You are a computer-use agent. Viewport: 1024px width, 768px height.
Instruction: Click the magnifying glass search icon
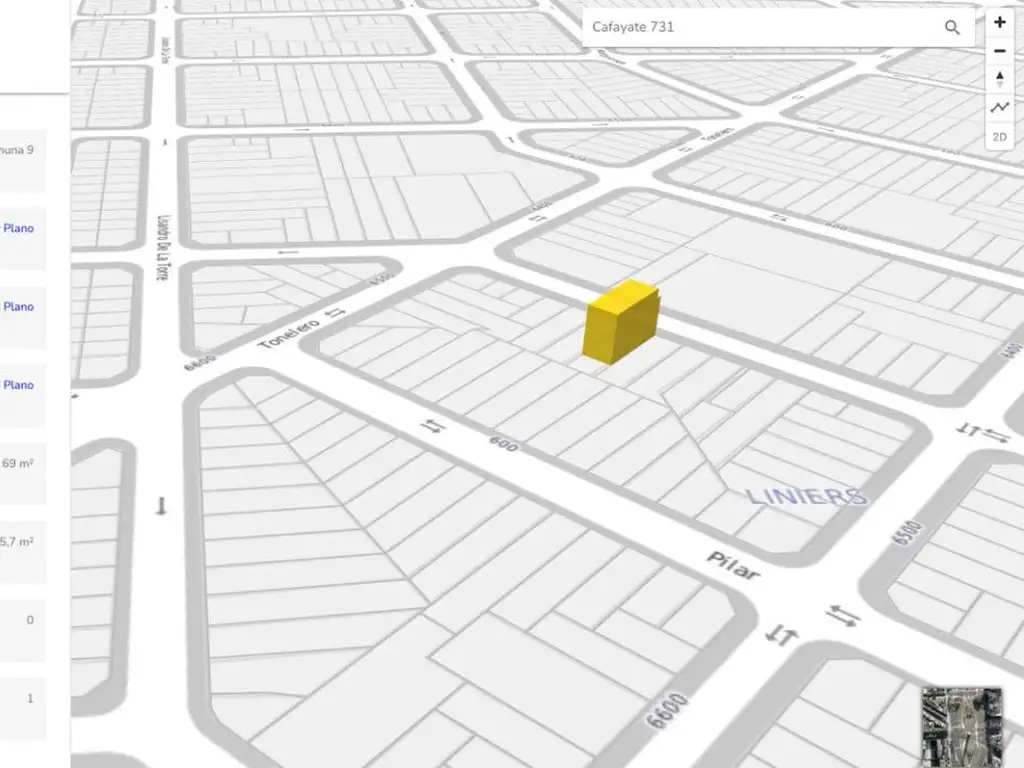[x=952, y=27]
